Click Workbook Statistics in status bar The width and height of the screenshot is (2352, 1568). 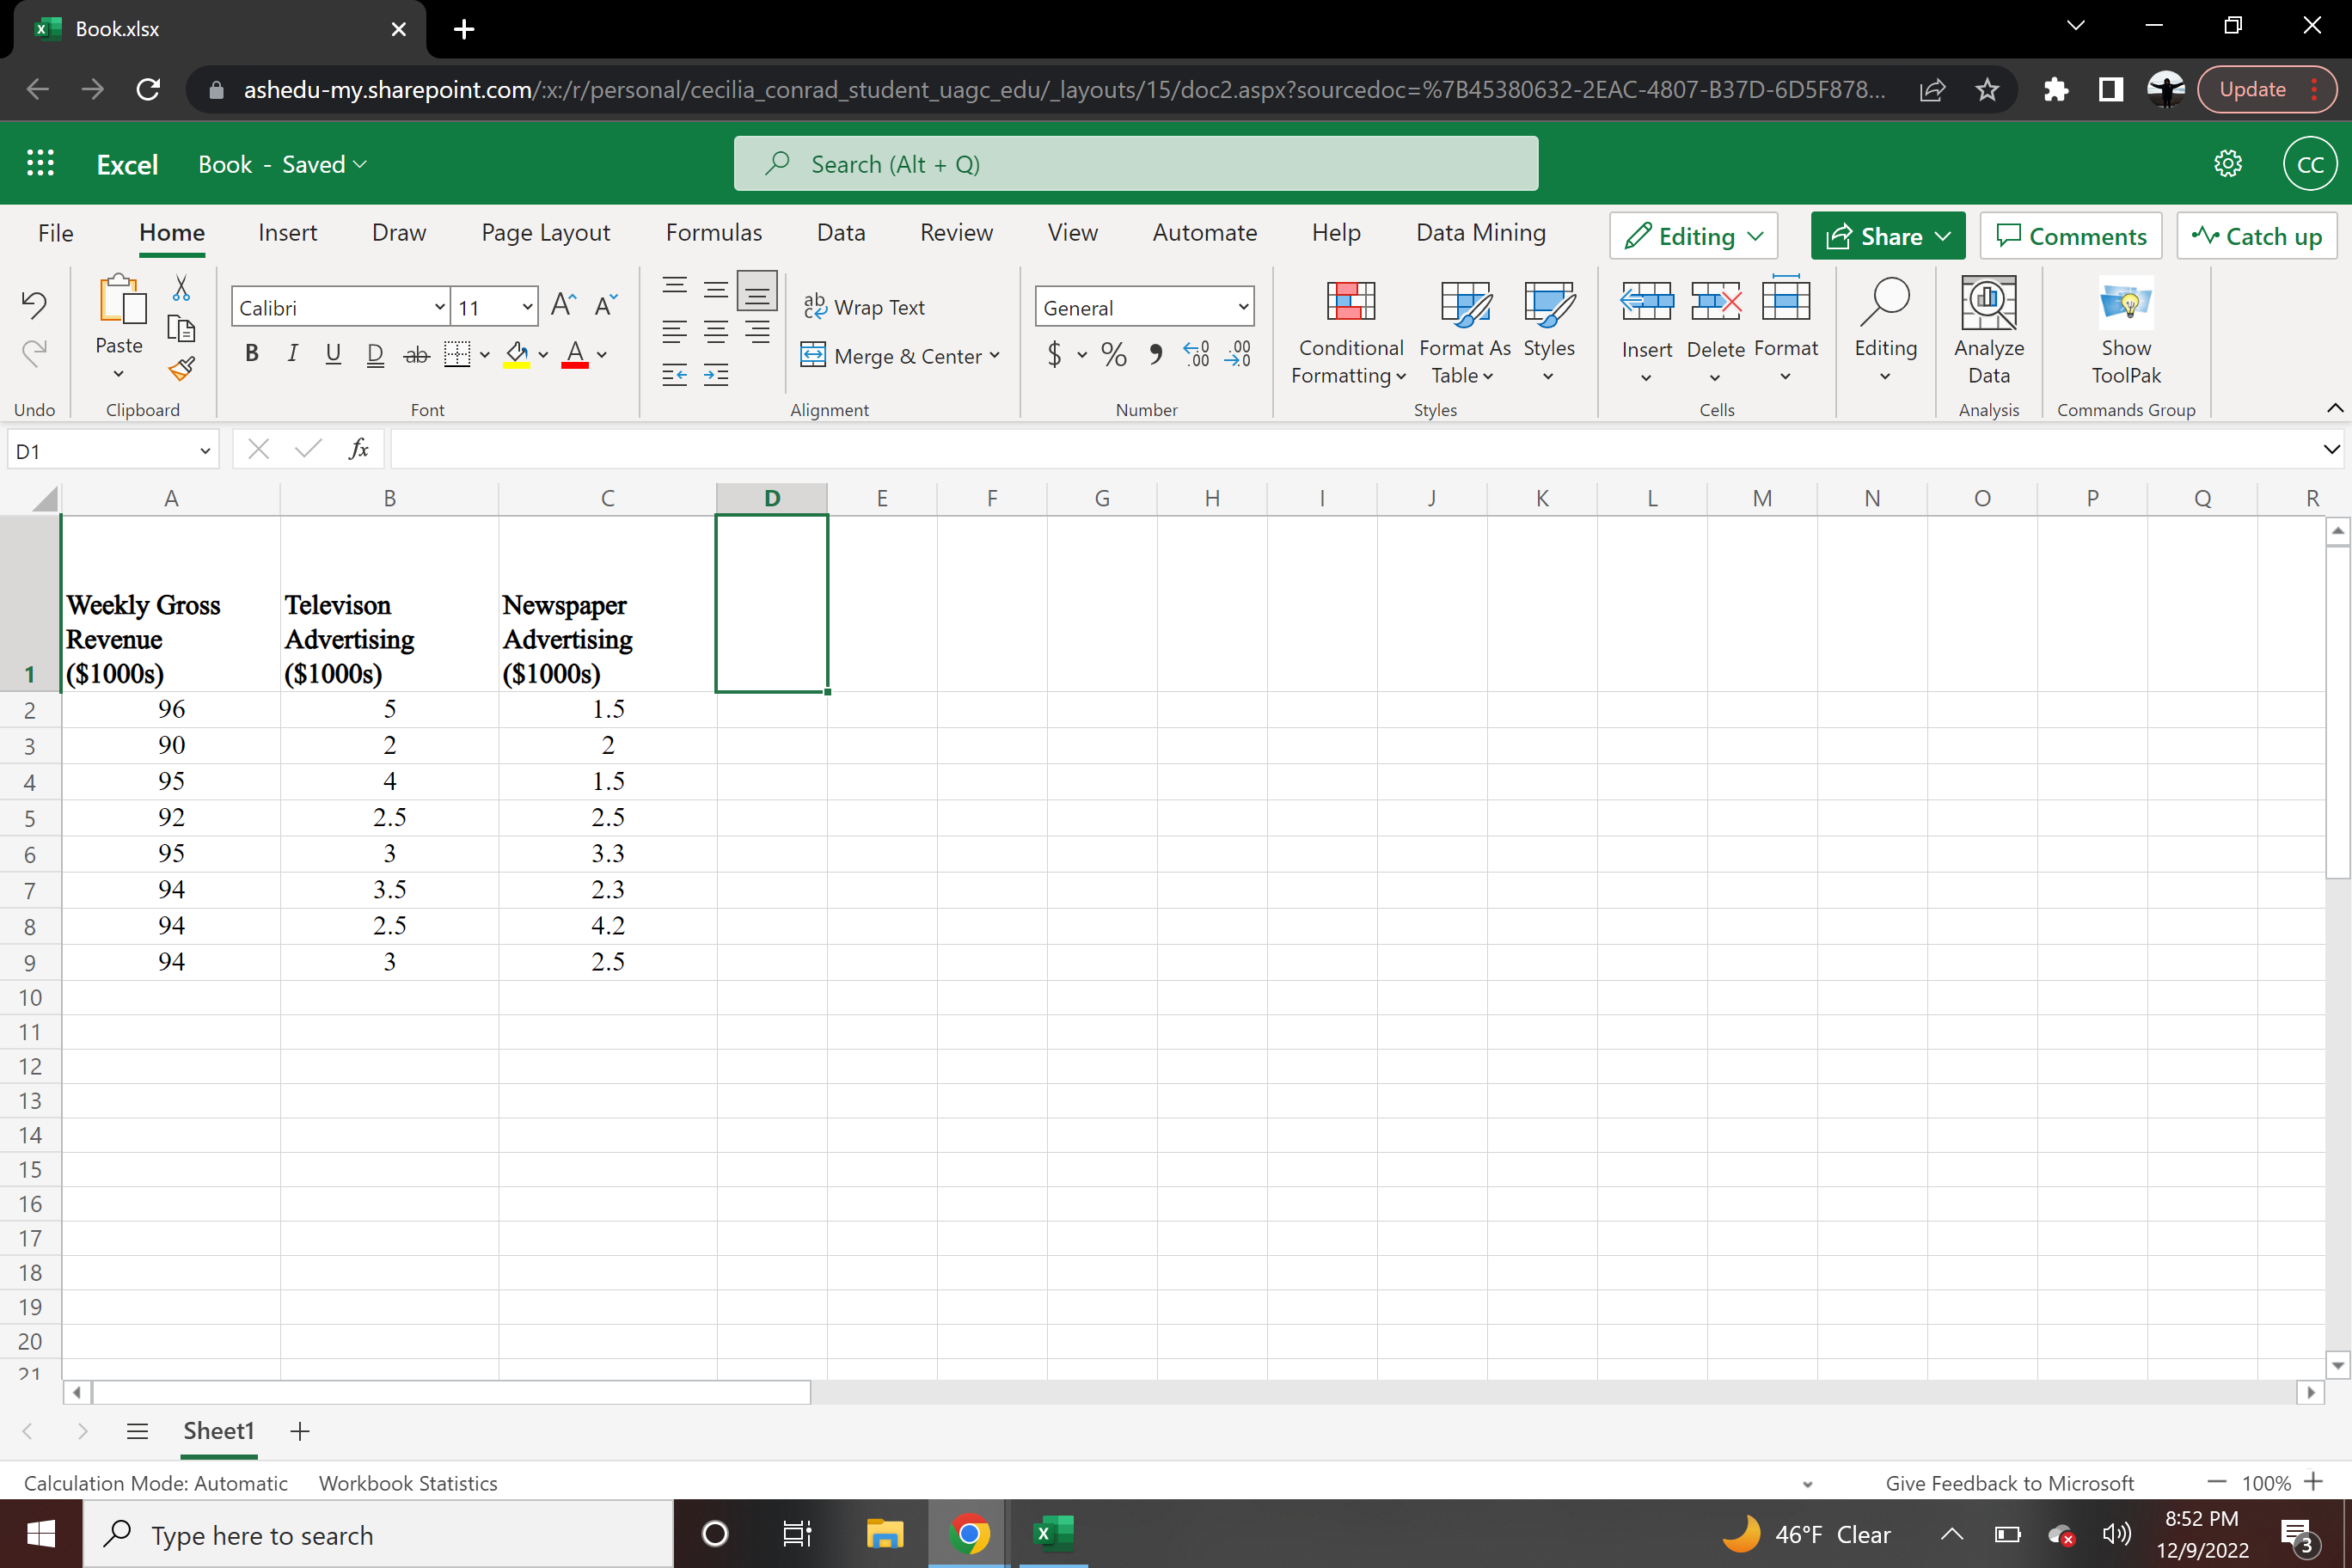click(x=407, y=1483)
